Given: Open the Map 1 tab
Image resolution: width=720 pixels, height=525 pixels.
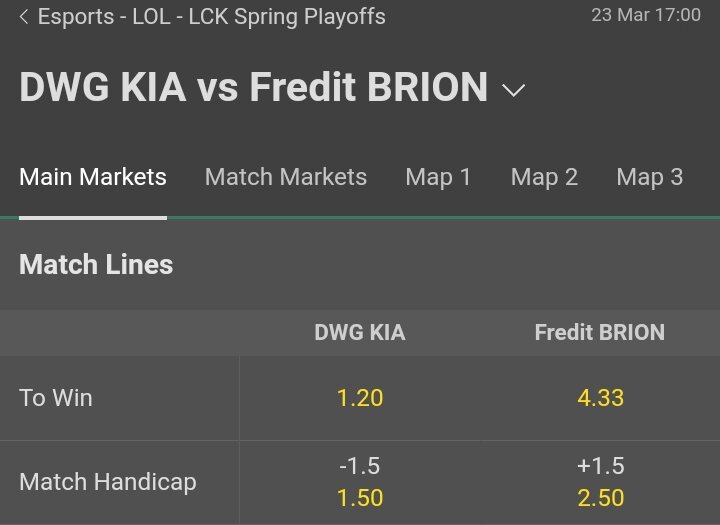Looking at the screenshot, I should (438, 177).
